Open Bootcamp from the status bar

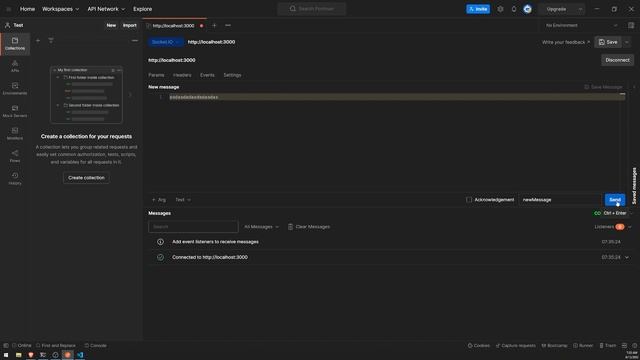(x=554, y=345)
